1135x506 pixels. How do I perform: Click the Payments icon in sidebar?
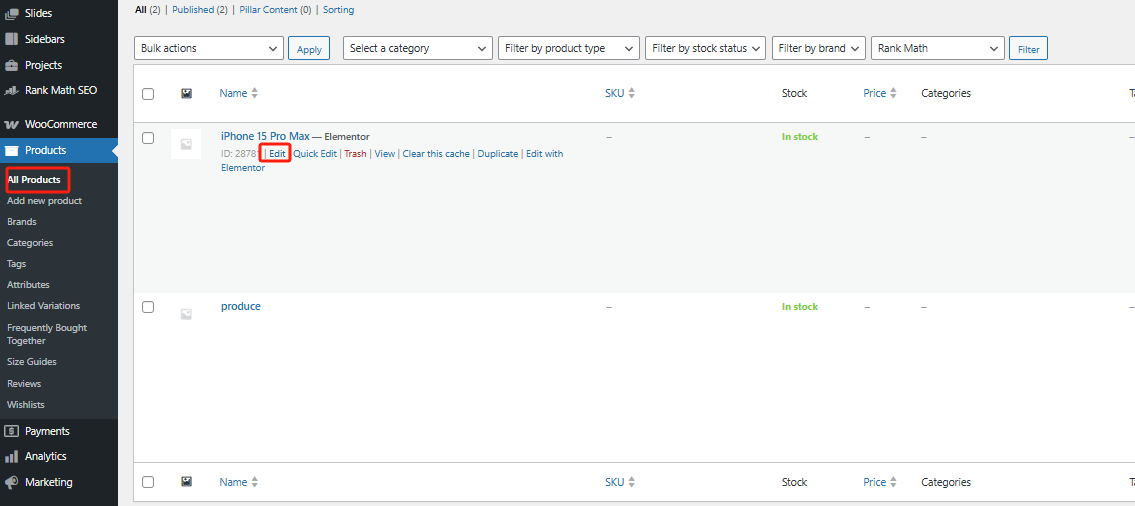[12, 431]
